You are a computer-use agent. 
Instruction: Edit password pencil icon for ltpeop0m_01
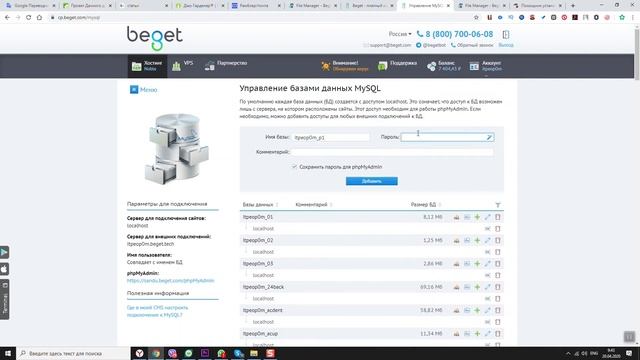[x=488, y=217]
